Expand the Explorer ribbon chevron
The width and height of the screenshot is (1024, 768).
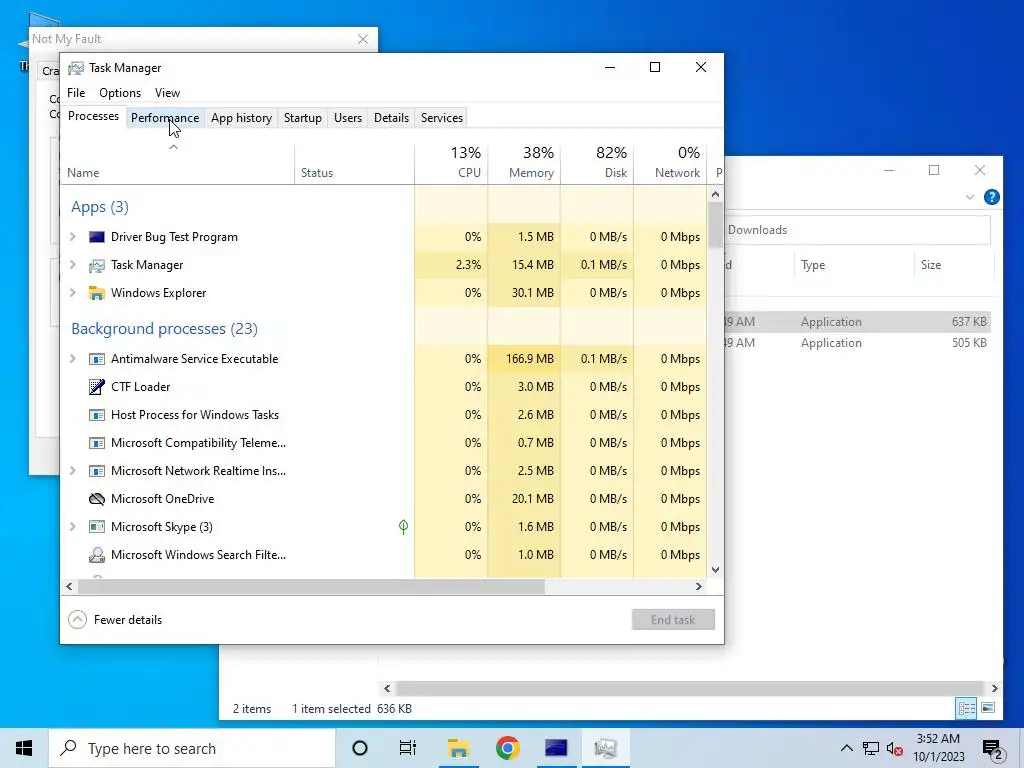tap(970, 197)
